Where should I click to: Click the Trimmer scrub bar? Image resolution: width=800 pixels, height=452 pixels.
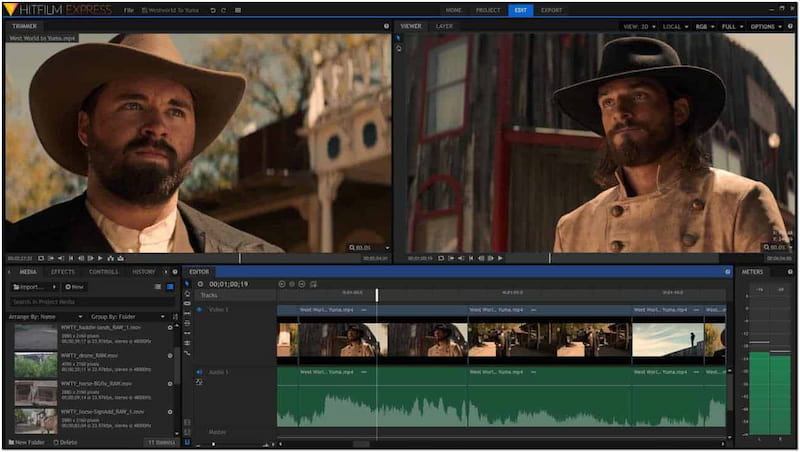[x=242, y=259]
